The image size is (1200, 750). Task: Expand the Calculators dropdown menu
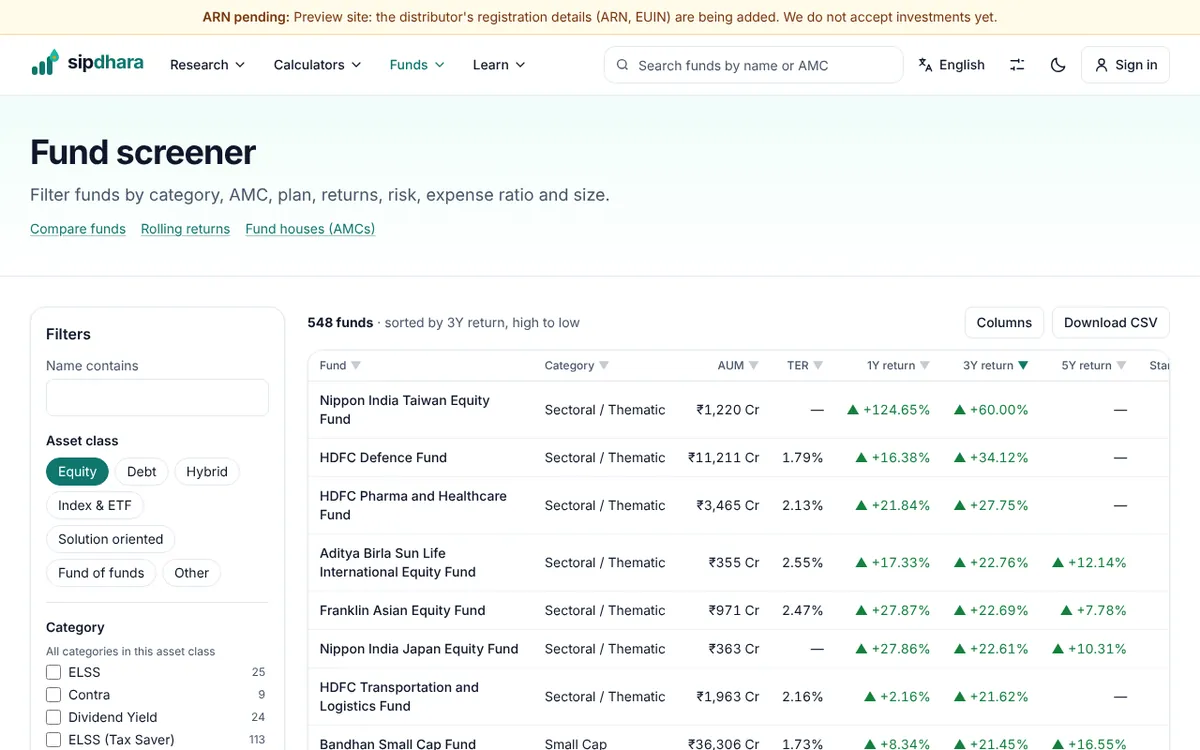click(x=316, y=65)
